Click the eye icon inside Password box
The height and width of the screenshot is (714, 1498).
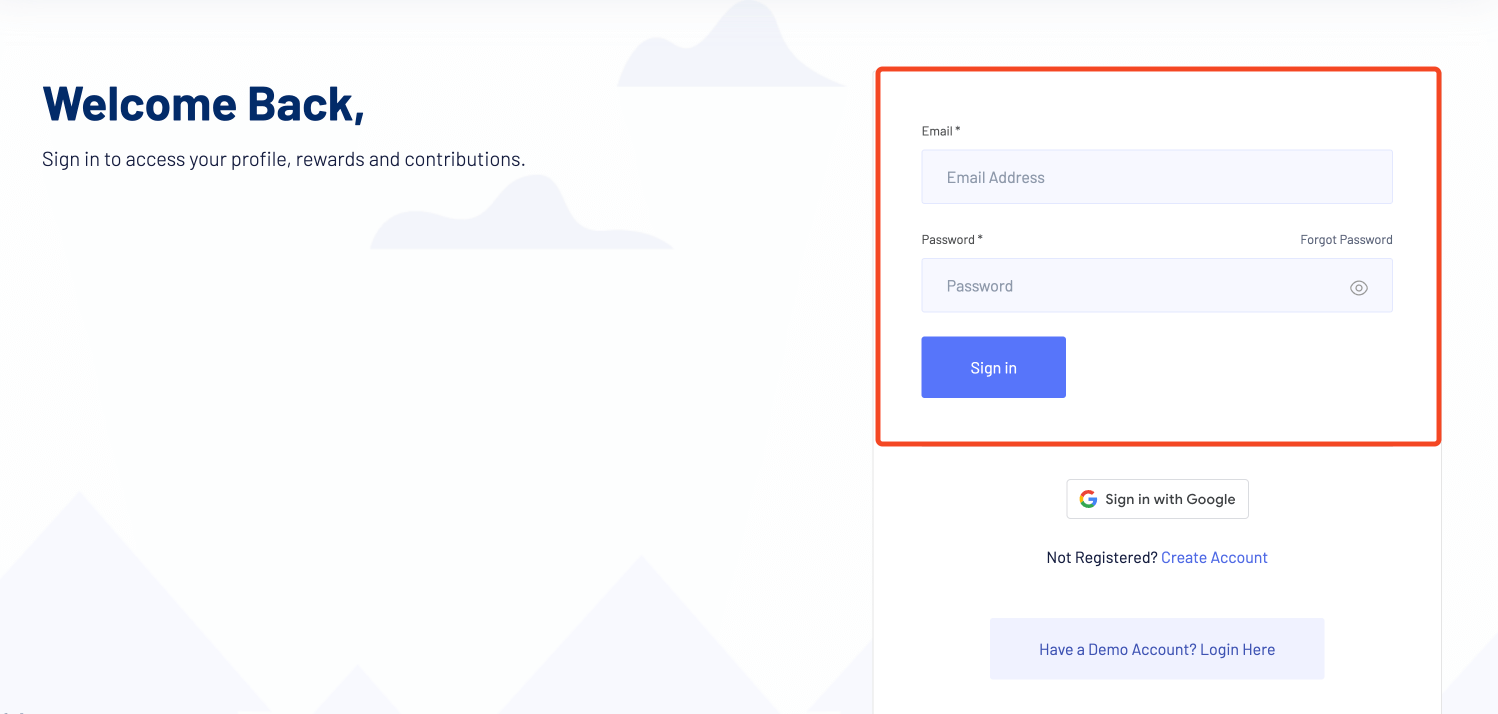coord(1359,287)
